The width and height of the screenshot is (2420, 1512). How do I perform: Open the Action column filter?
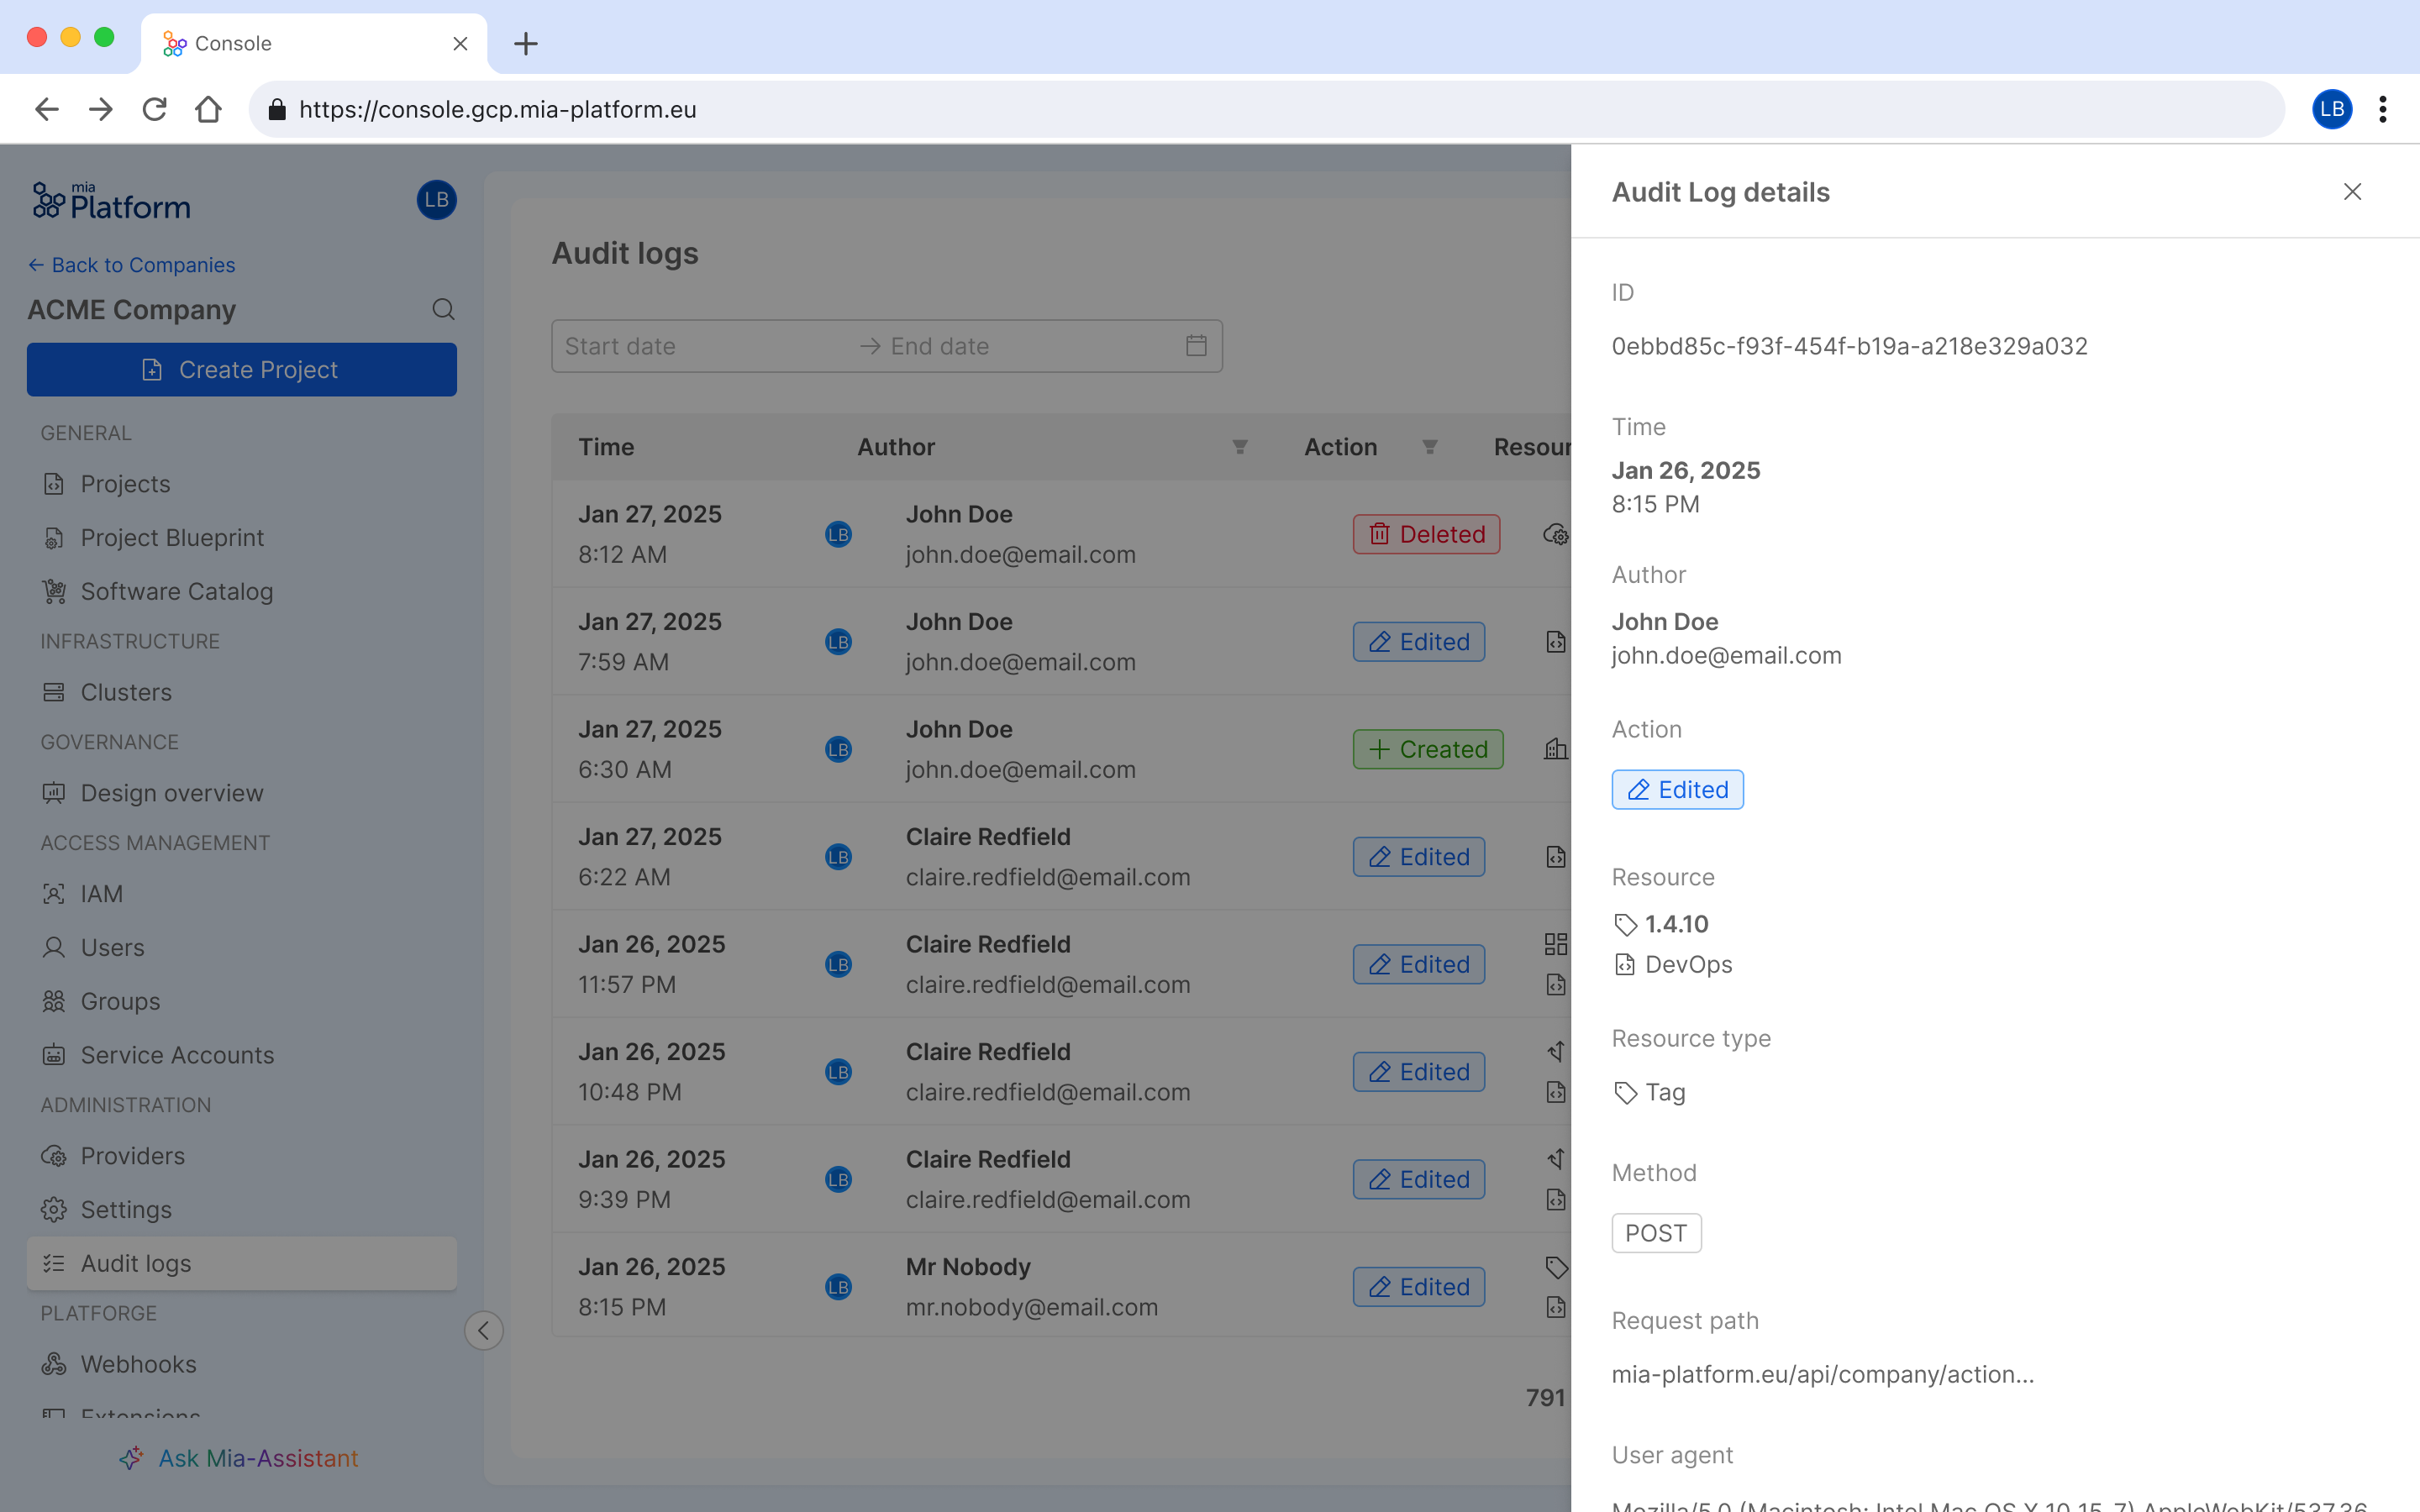[x=1431, y=446]
